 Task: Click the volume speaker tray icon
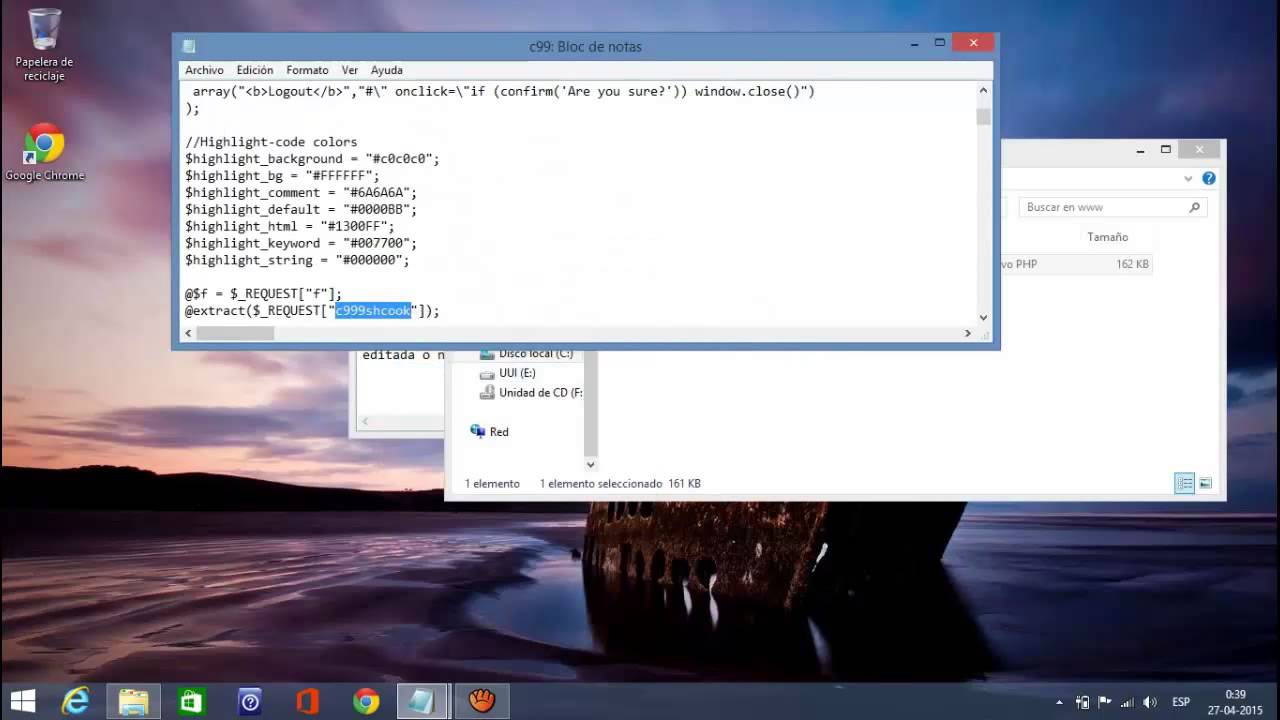point(1150,702)
